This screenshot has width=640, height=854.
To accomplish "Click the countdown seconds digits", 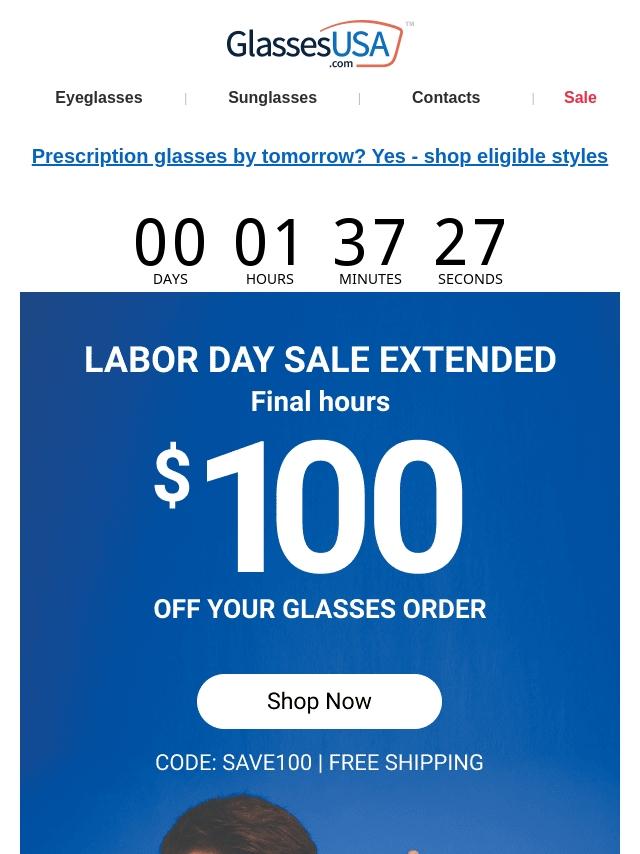I will pyautogui.click(x=470, y=241).
